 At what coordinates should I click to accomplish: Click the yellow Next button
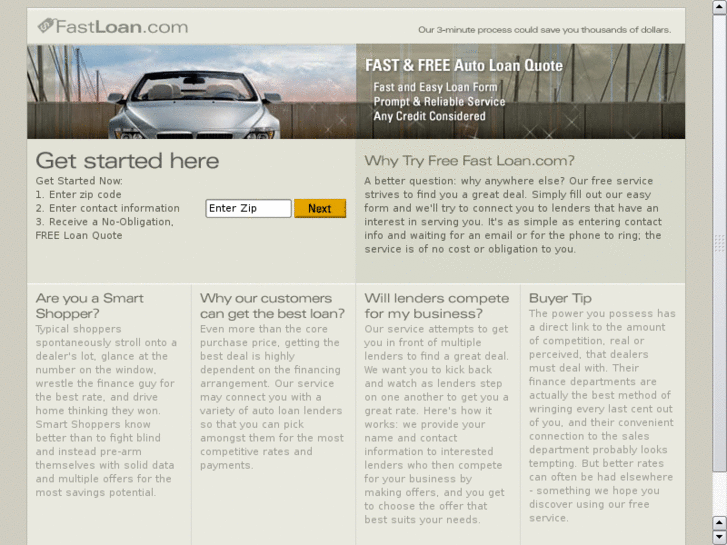320,208
